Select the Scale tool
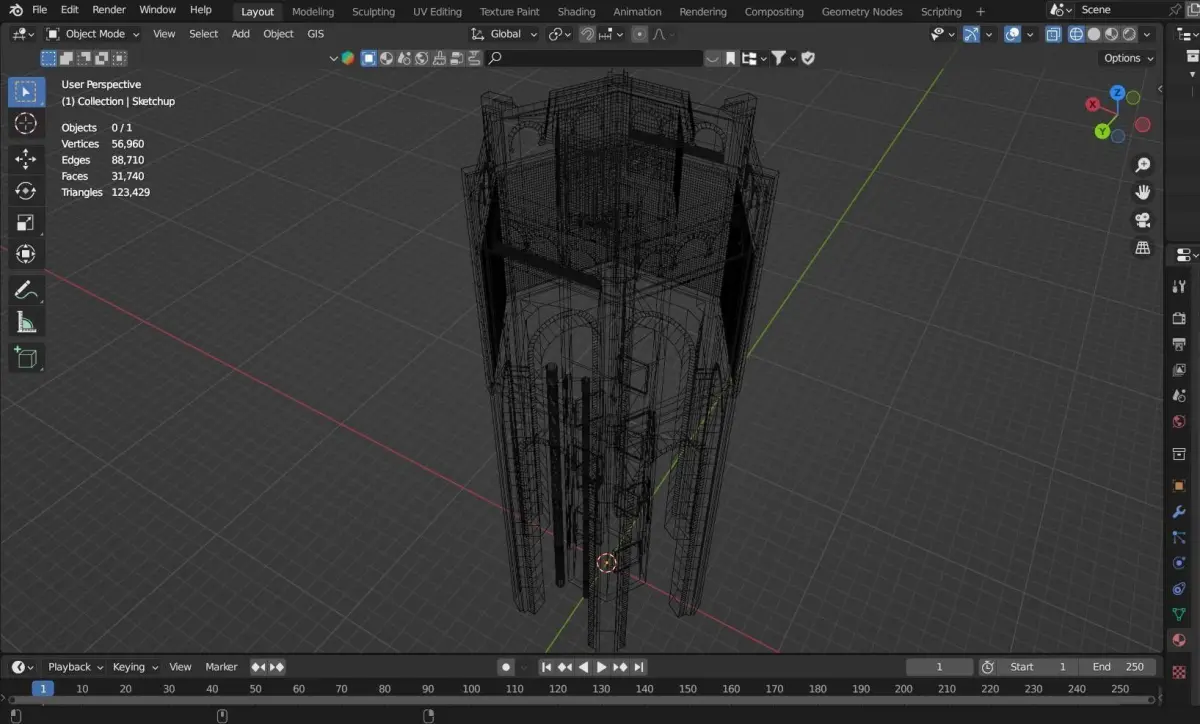This screenshot has height=724, width=1200. (26, 222)
